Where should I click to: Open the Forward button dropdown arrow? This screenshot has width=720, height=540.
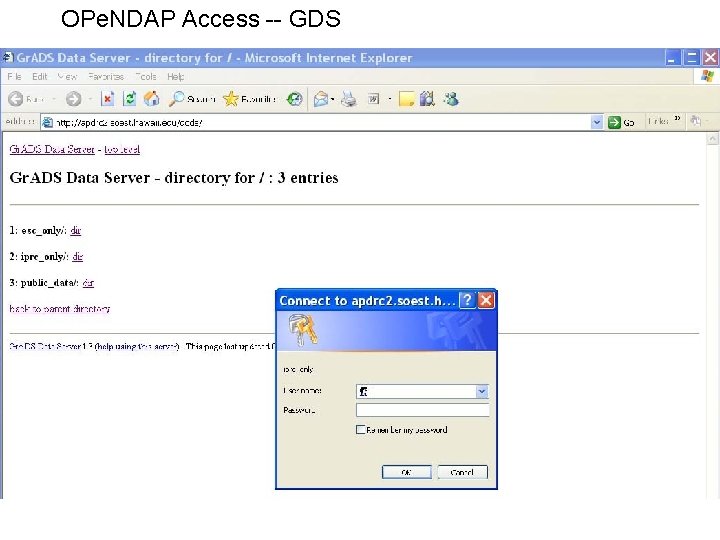[x=90, y=99]
